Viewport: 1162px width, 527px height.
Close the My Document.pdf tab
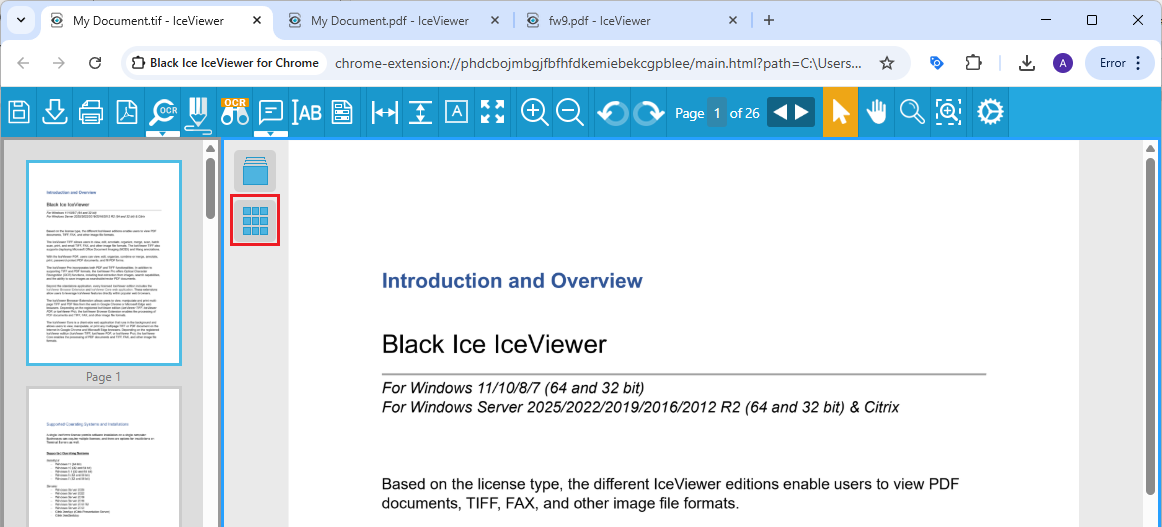tap(495, 21)
